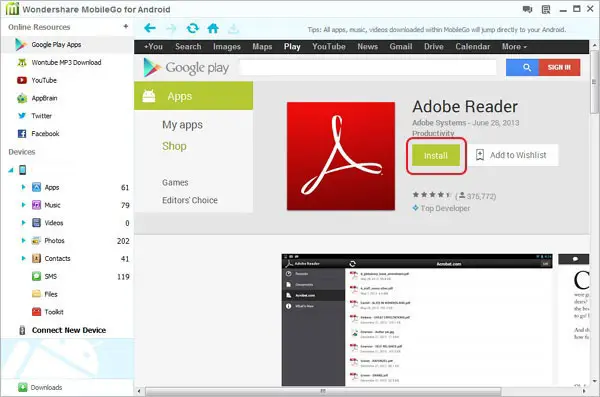Viewport: 600px width, 397px height.
Task: Expand the Videos tree arrow
Action: coord(23,223)
